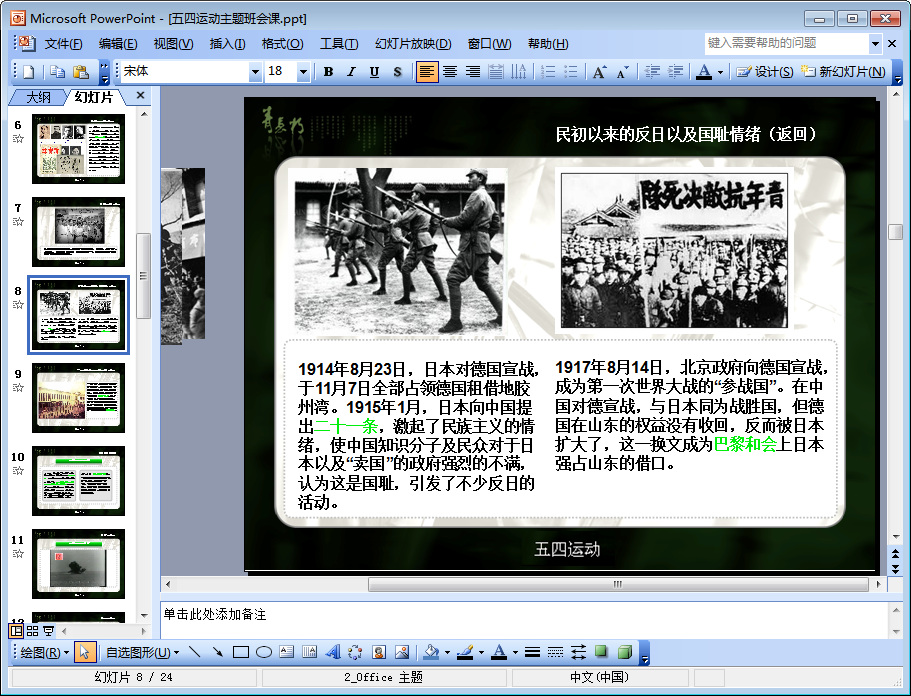Increase indent level icon

pos(675,71)
